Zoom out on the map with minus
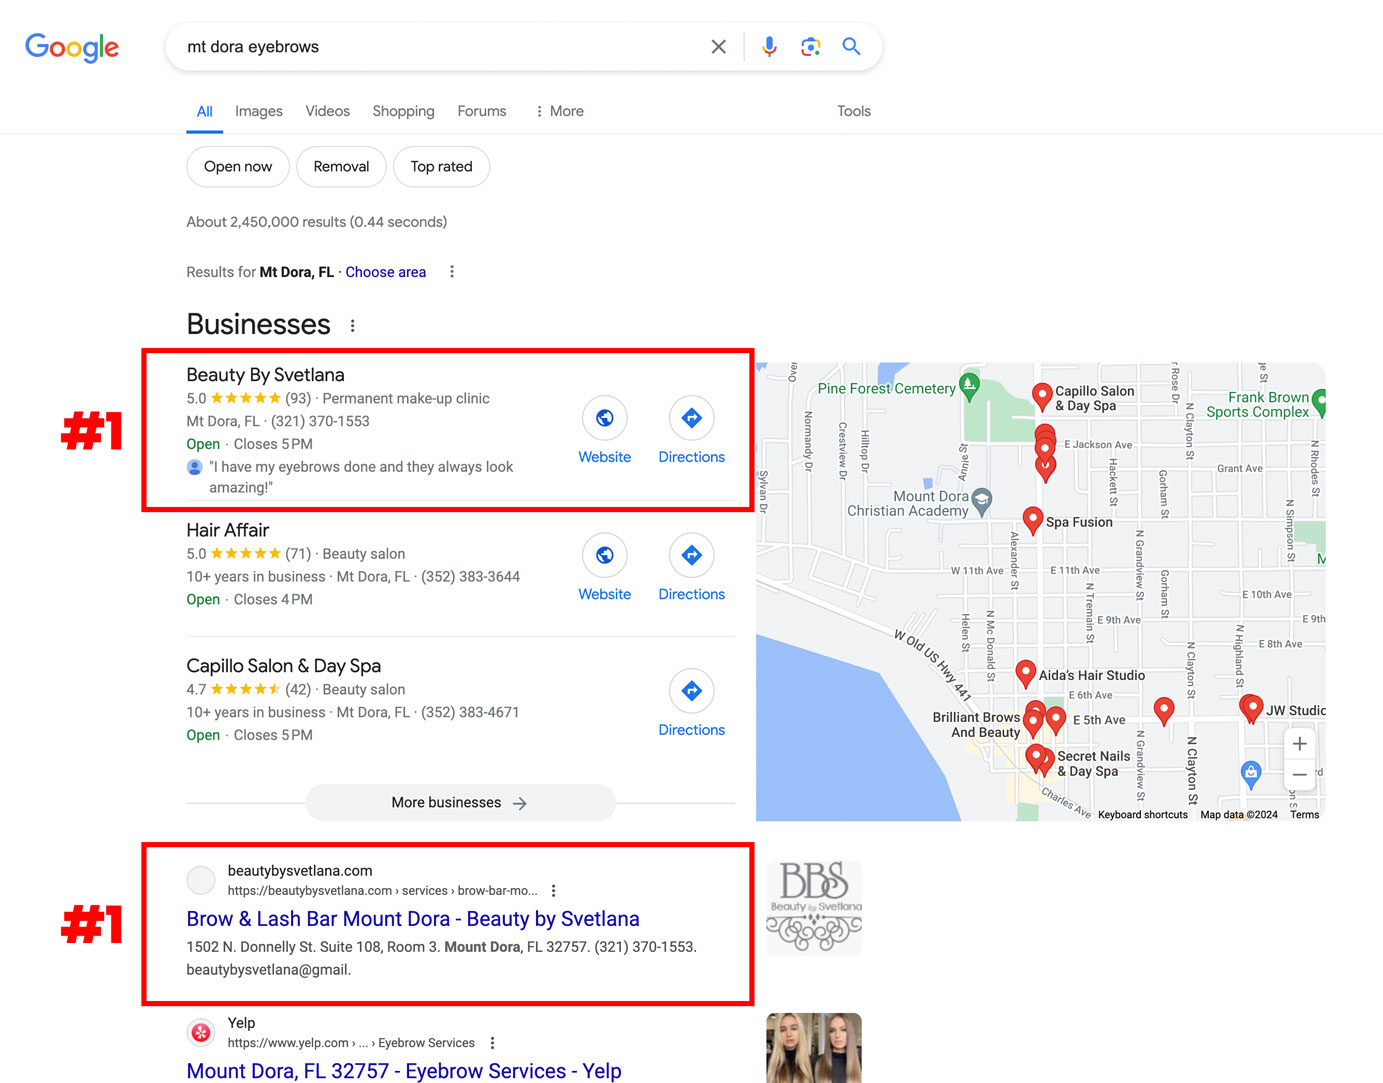The width and height of the screenshot is (1383, 1083). tap(1299, 775)
